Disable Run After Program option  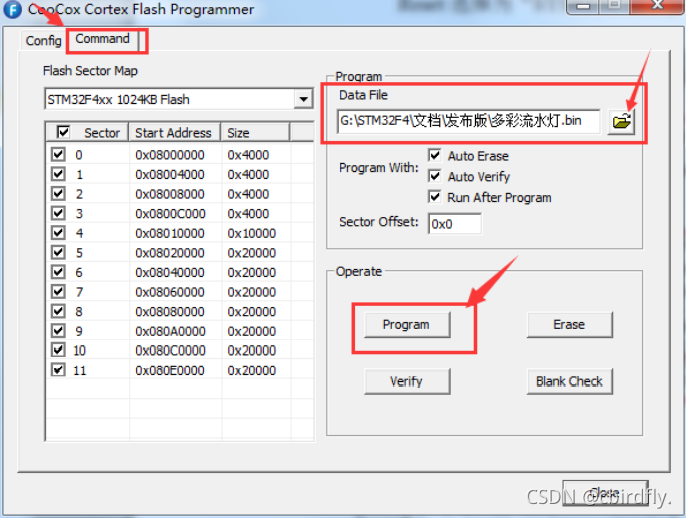click(x=434, y=197)
